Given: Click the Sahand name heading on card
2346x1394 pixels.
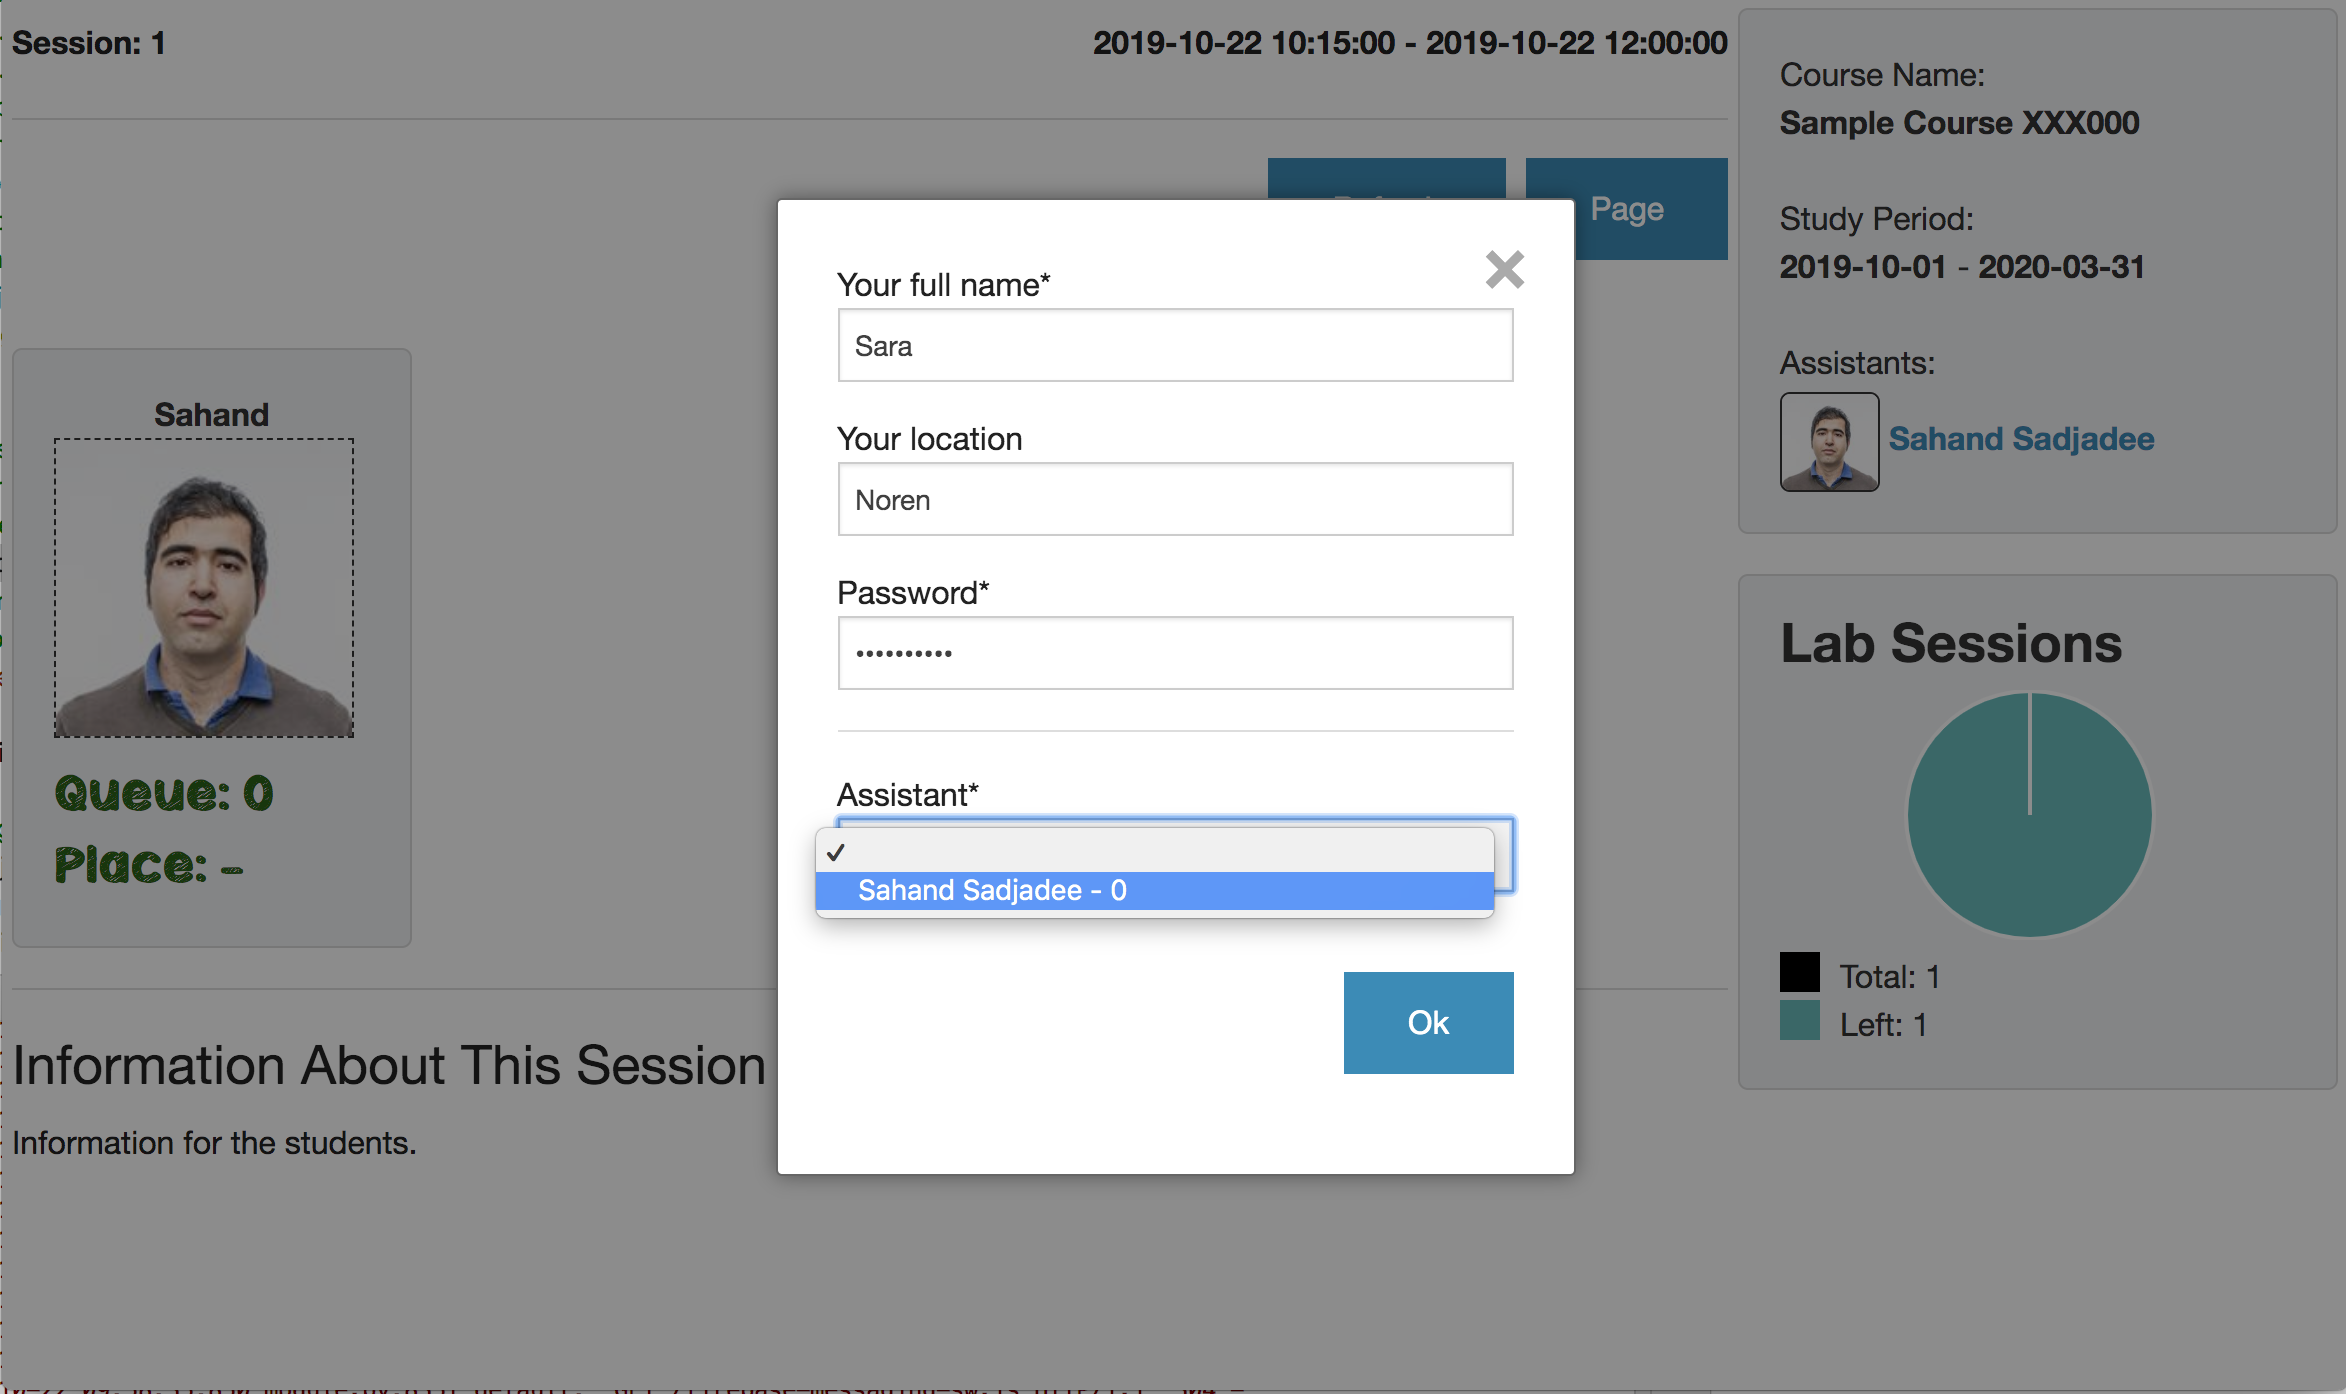Looking at the screenshot, I should point(211,414).
